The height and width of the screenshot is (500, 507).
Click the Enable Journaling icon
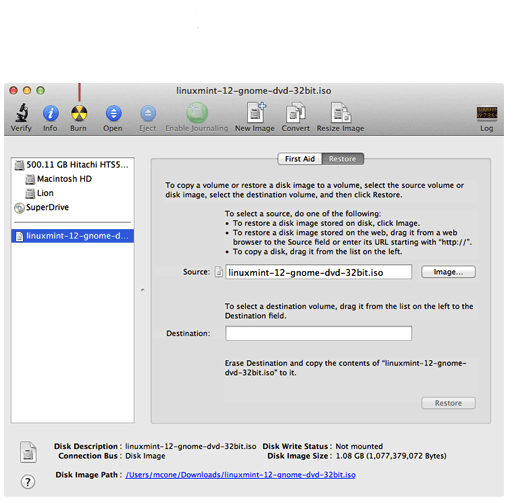[197, 113]
